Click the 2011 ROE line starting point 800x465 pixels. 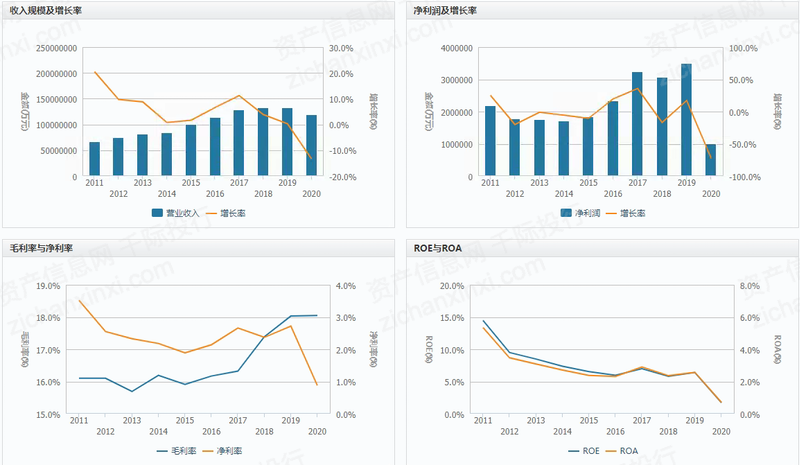(x=484, y=321)
